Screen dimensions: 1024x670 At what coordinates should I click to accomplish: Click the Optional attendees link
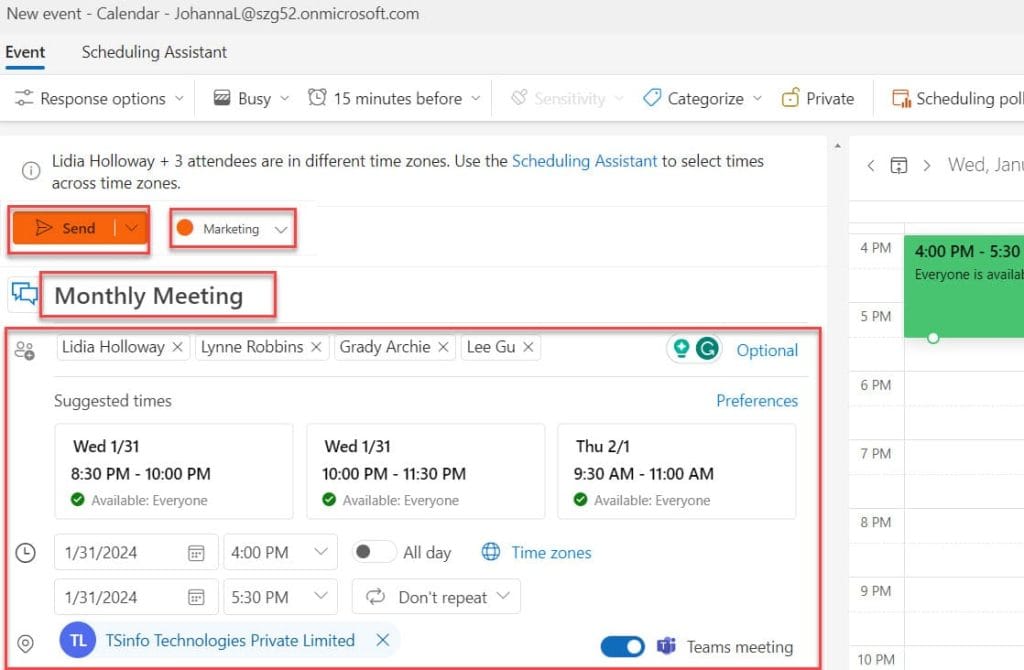click(767, 350)
